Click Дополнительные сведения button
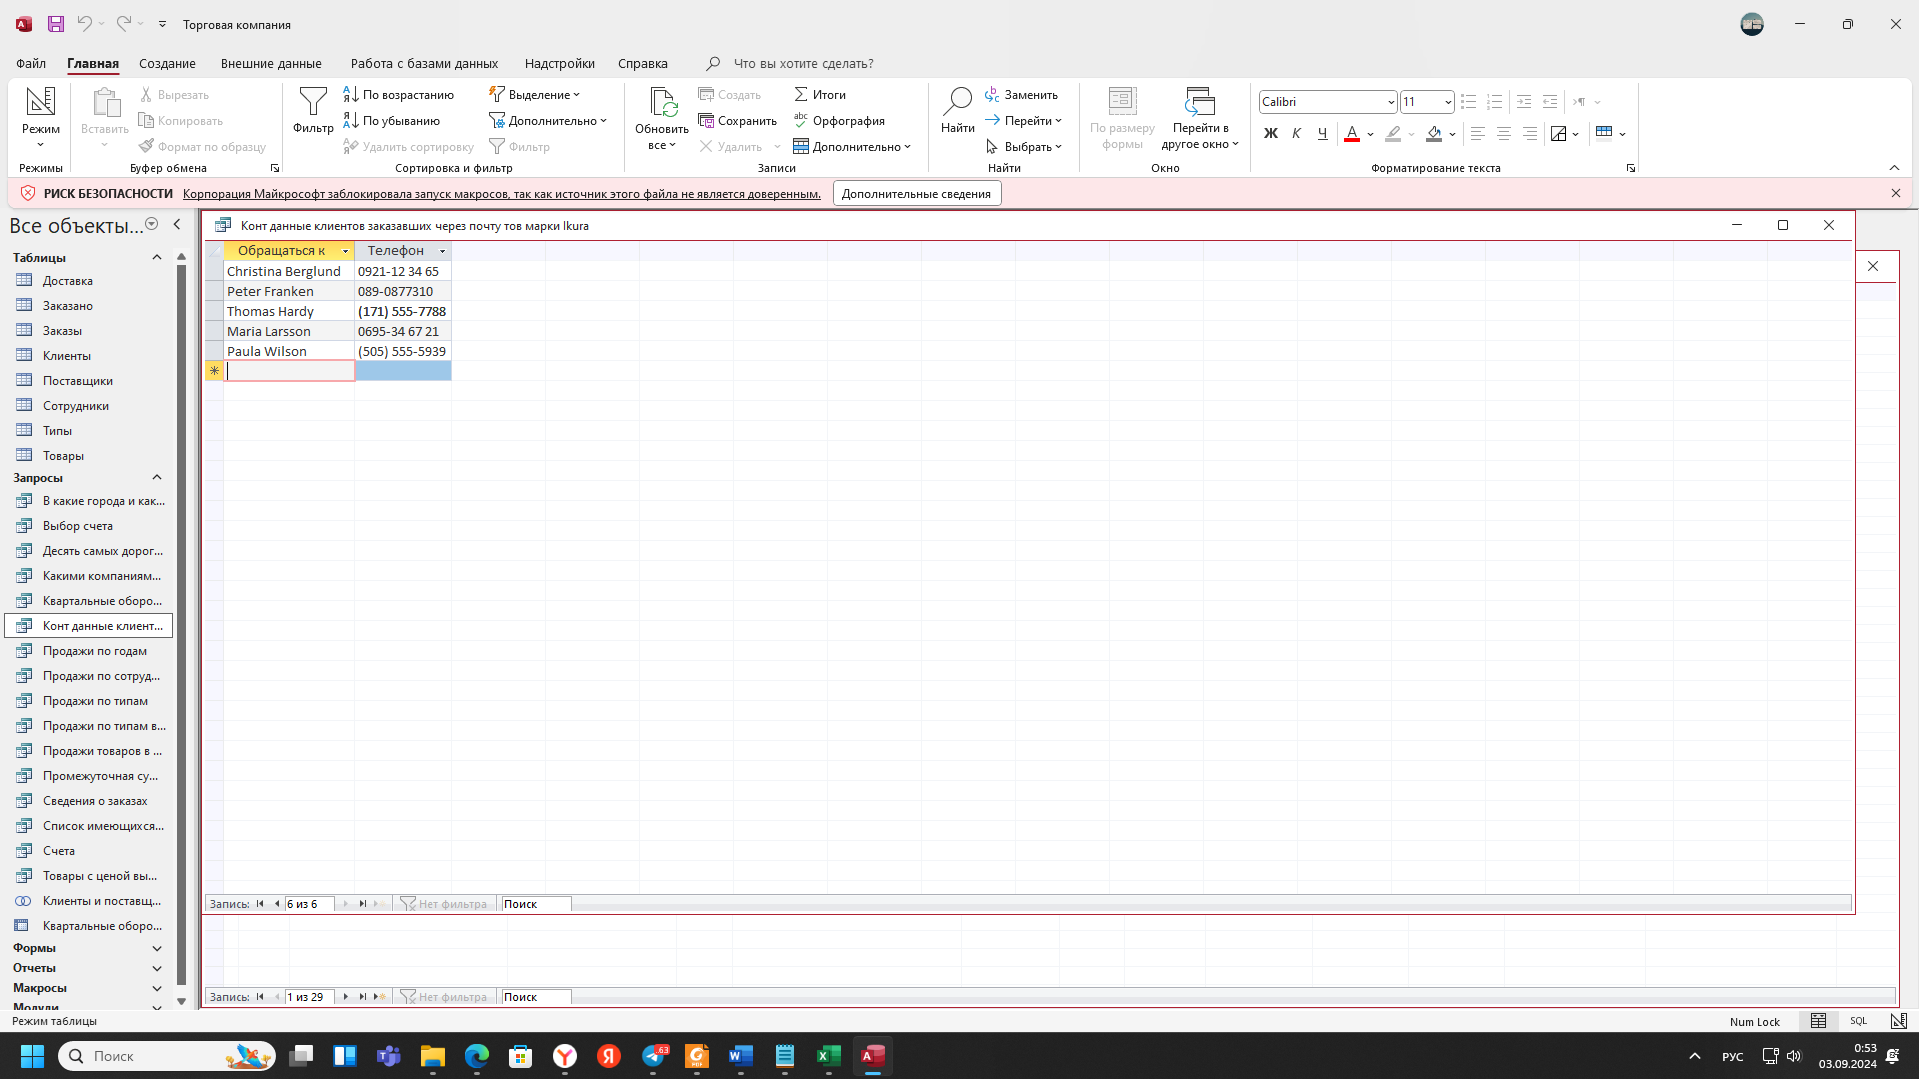 (x=916, y=194)
